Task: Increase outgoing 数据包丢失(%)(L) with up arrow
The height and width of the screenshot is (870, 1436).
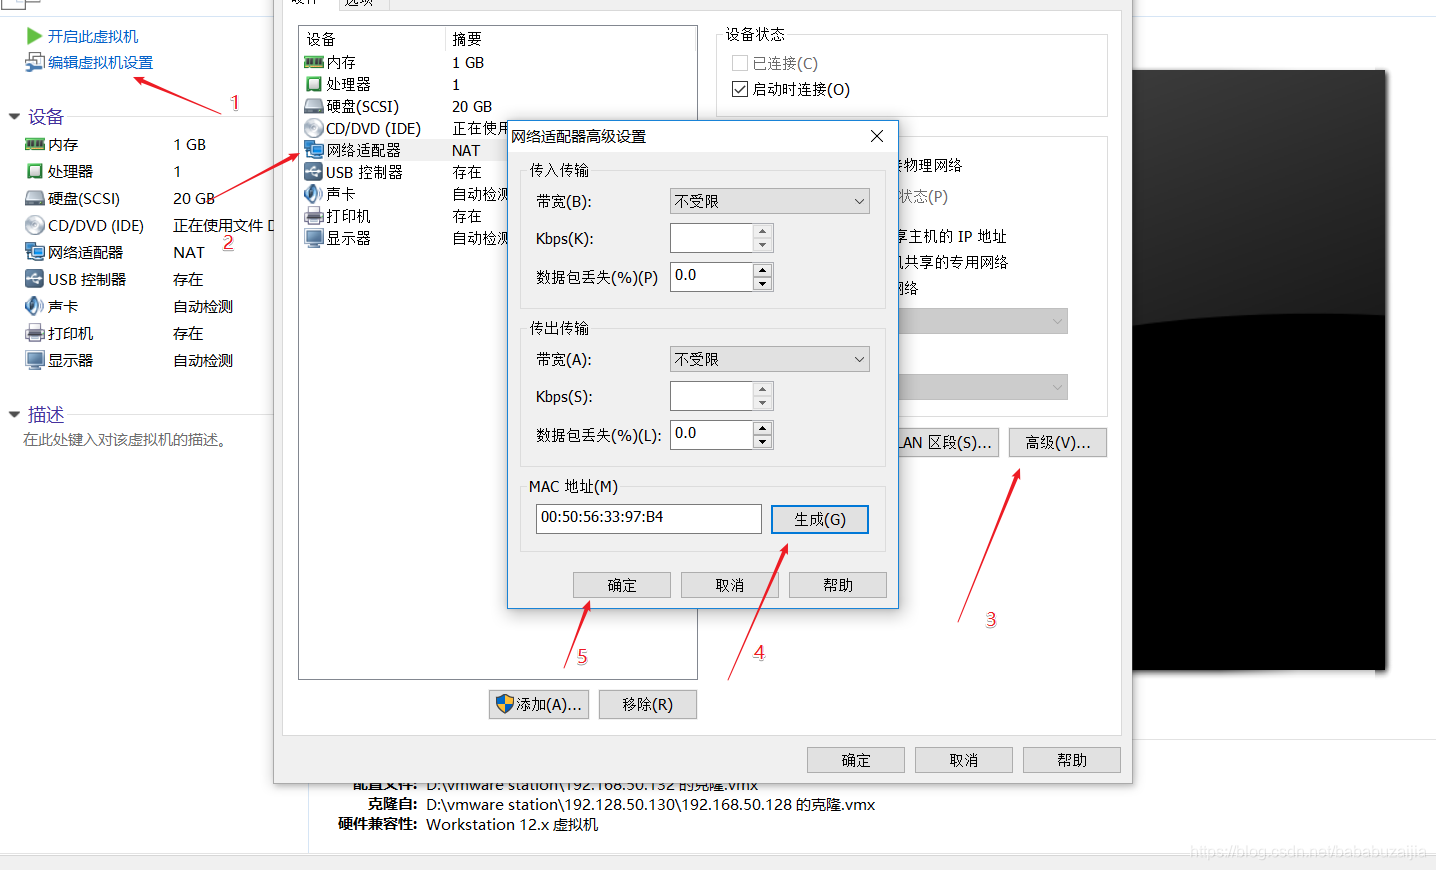Action: click(763, 428)
